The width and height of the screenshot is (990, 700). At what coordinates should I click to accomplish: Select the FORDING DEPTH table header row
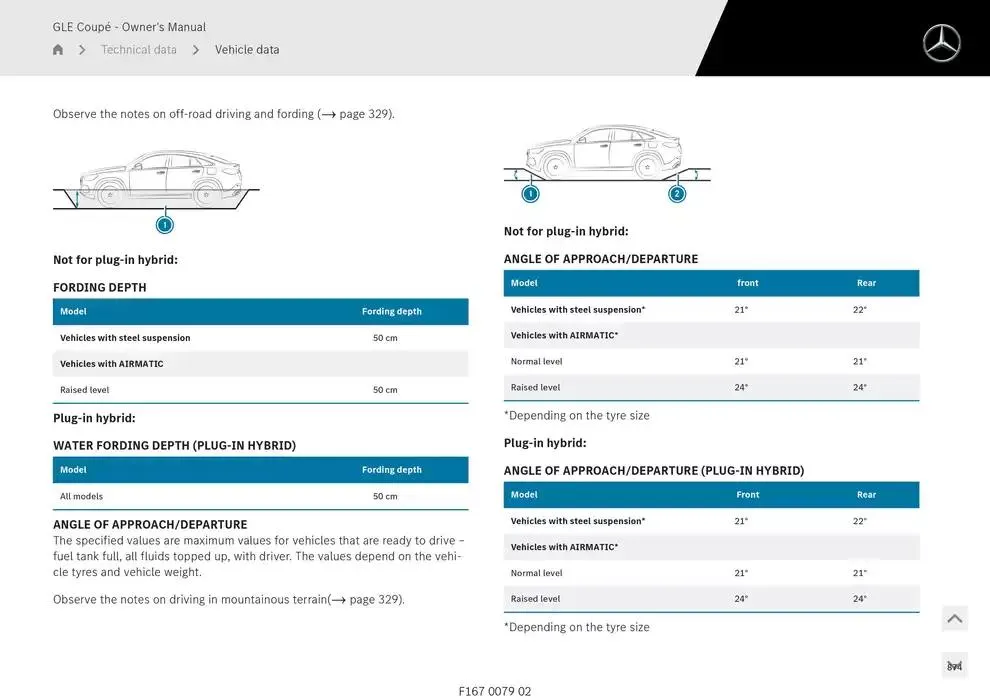coord(260,311)
